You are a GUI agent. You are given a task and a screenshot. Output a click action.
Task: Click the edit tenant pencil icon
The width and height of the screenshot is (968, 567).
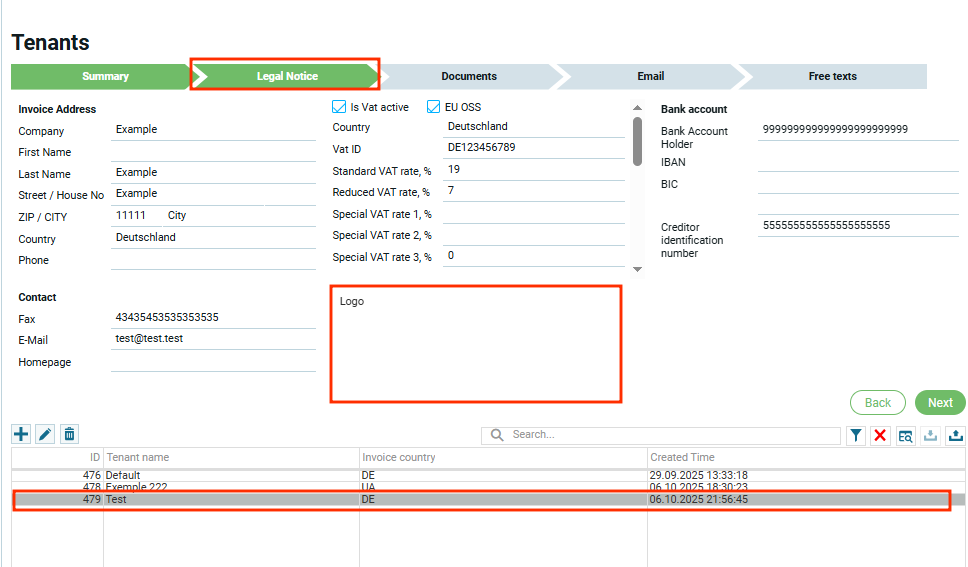pos(45,434)
